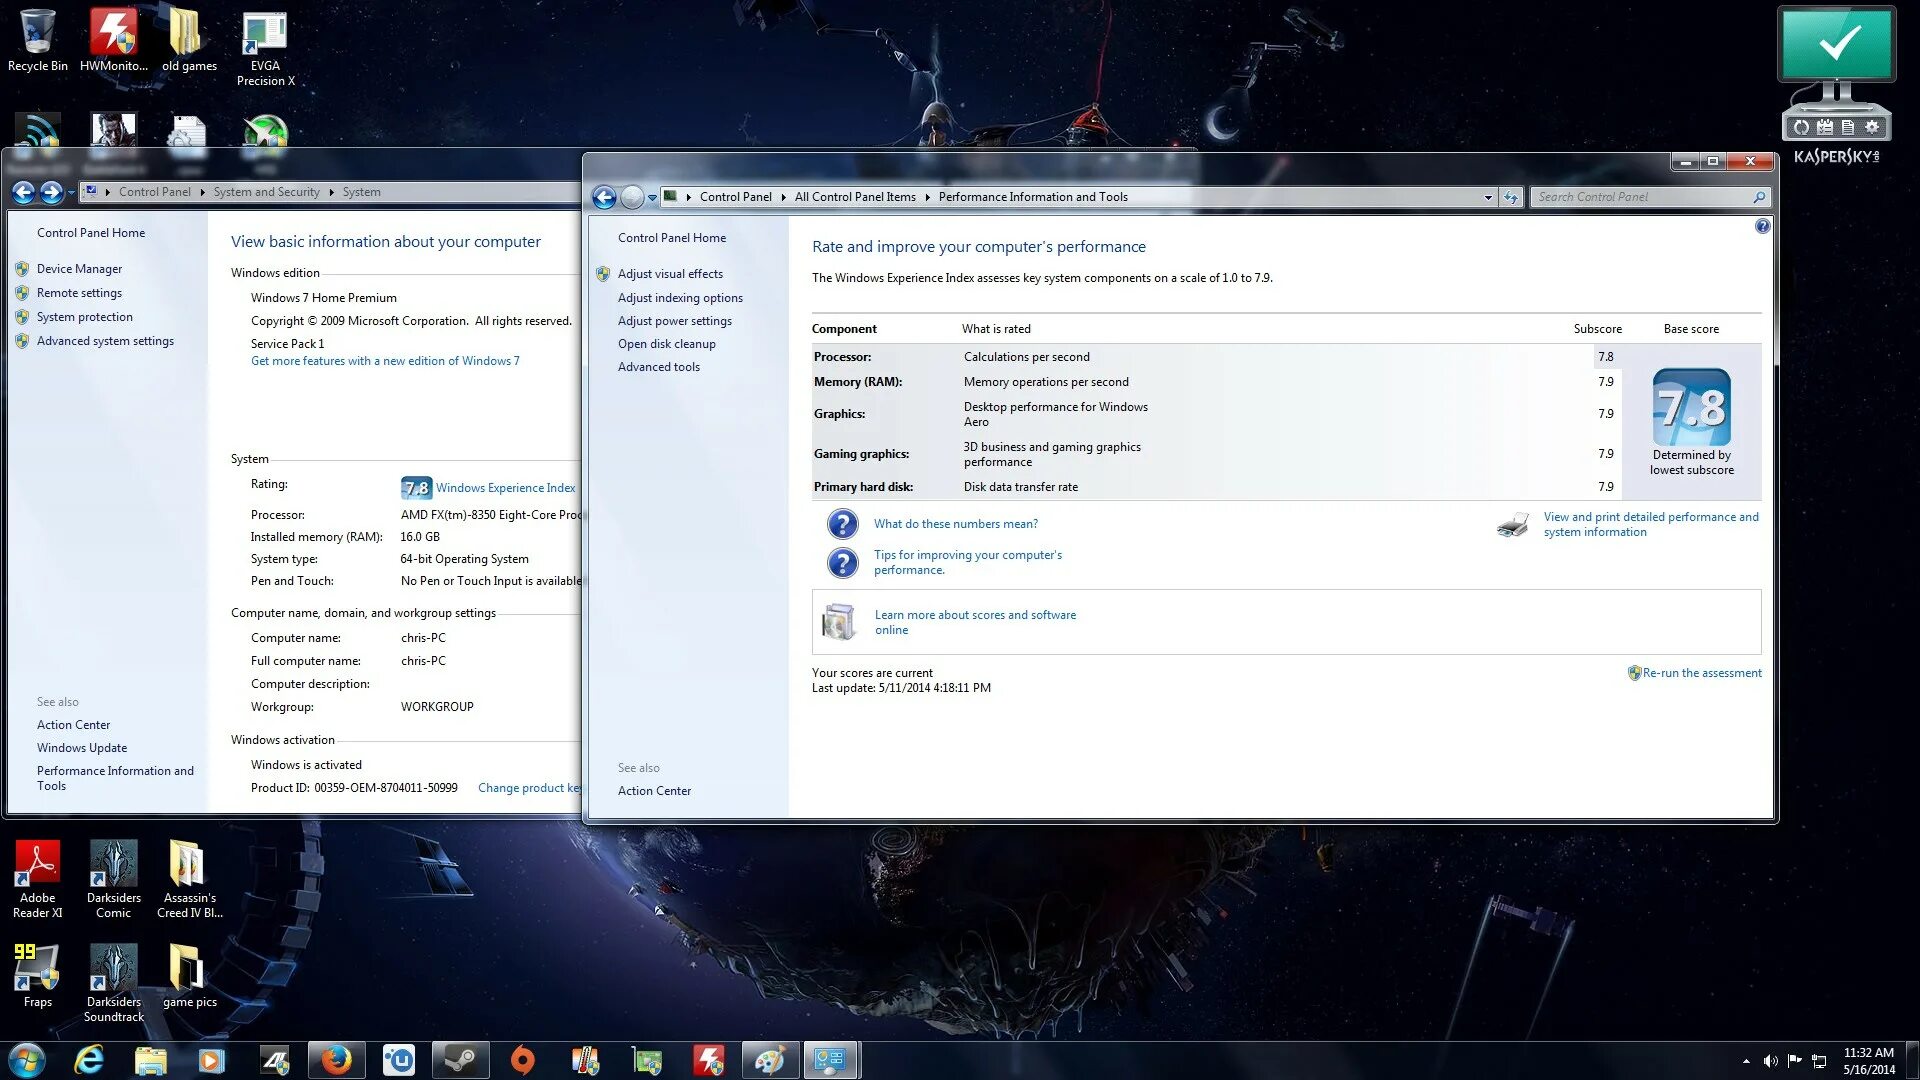Click help icon in Performance window

click(1762, 227)
